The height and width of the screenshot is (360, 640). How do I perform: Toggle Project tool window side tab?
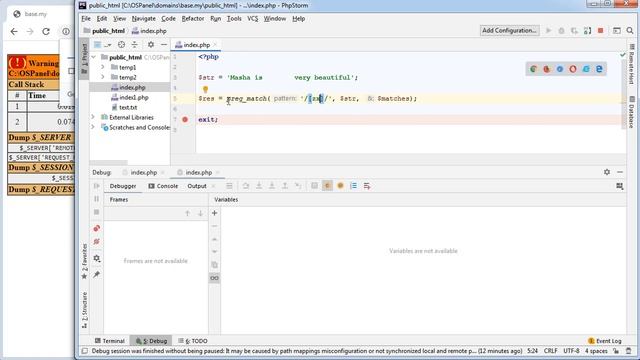pos(84,58)
